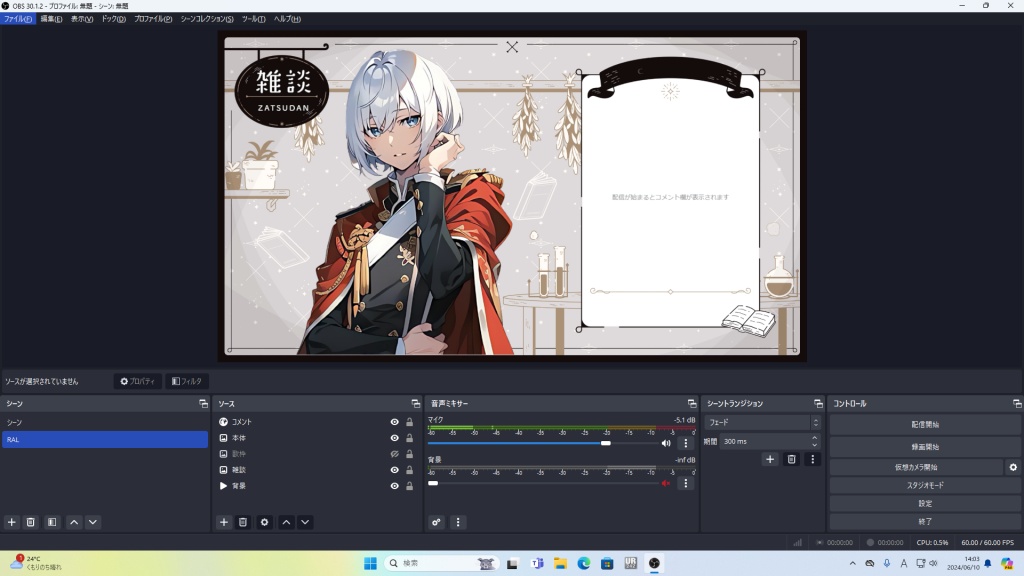Remove transition with trash icon
This screenshot has width=1024, height=576.
[x=792, y=460]
